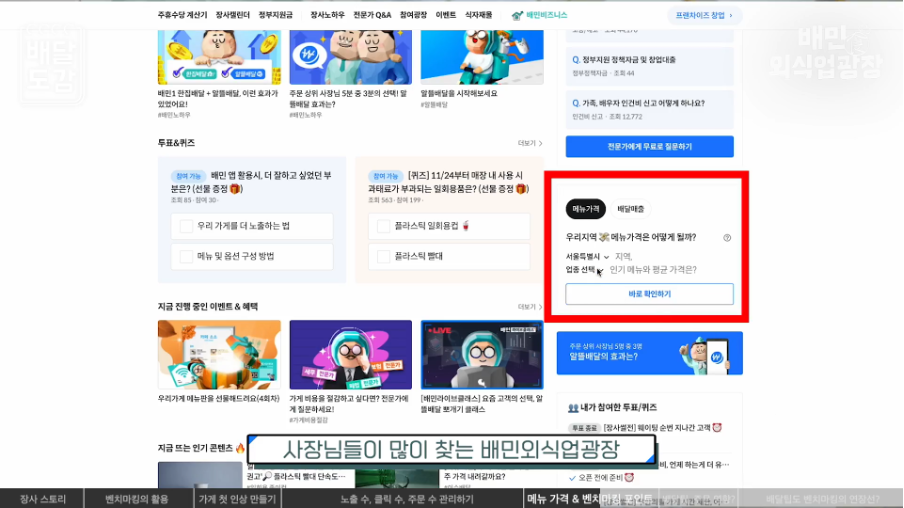Open the question 가족, 배우자 인건비 신고

click(650, 109)
